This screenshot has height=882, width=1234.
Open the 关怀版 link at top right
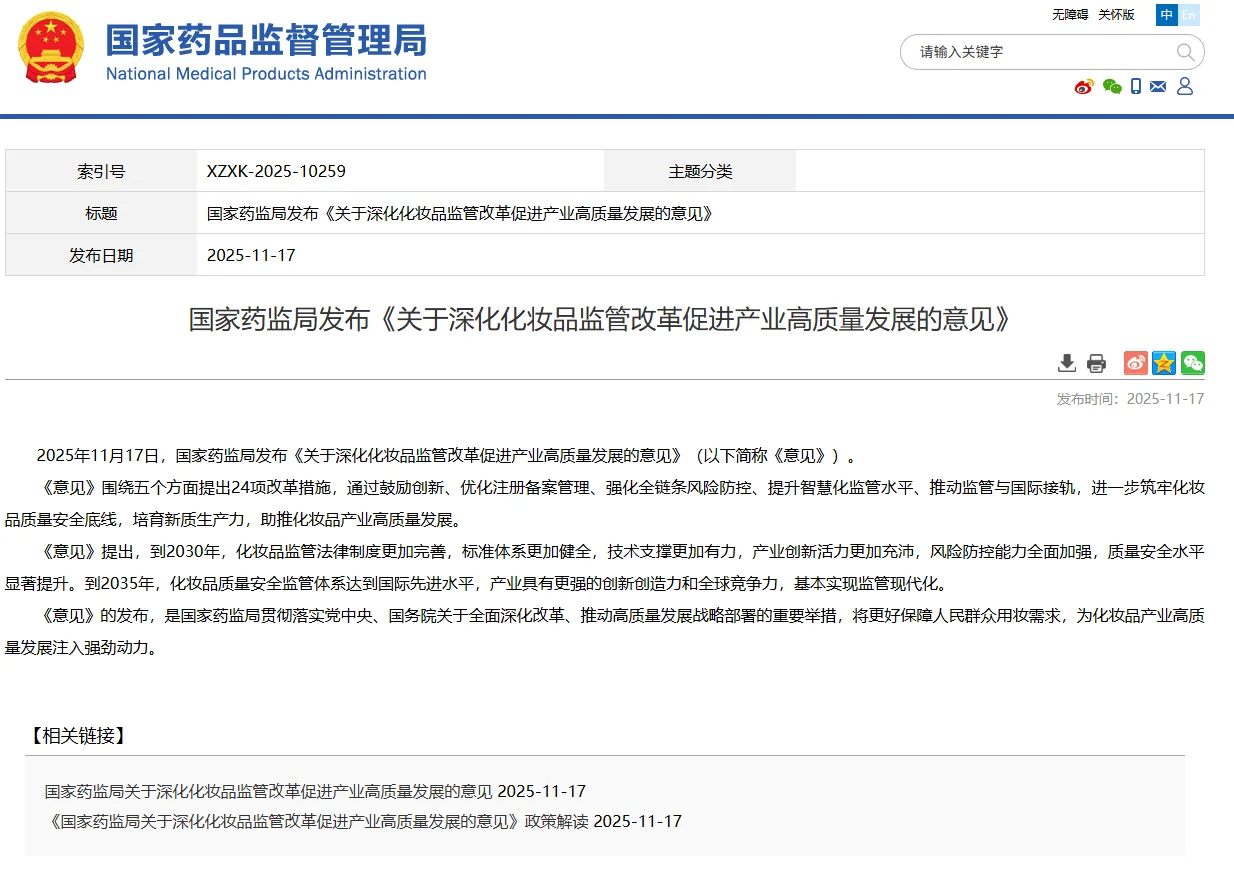pos(1114,15)
